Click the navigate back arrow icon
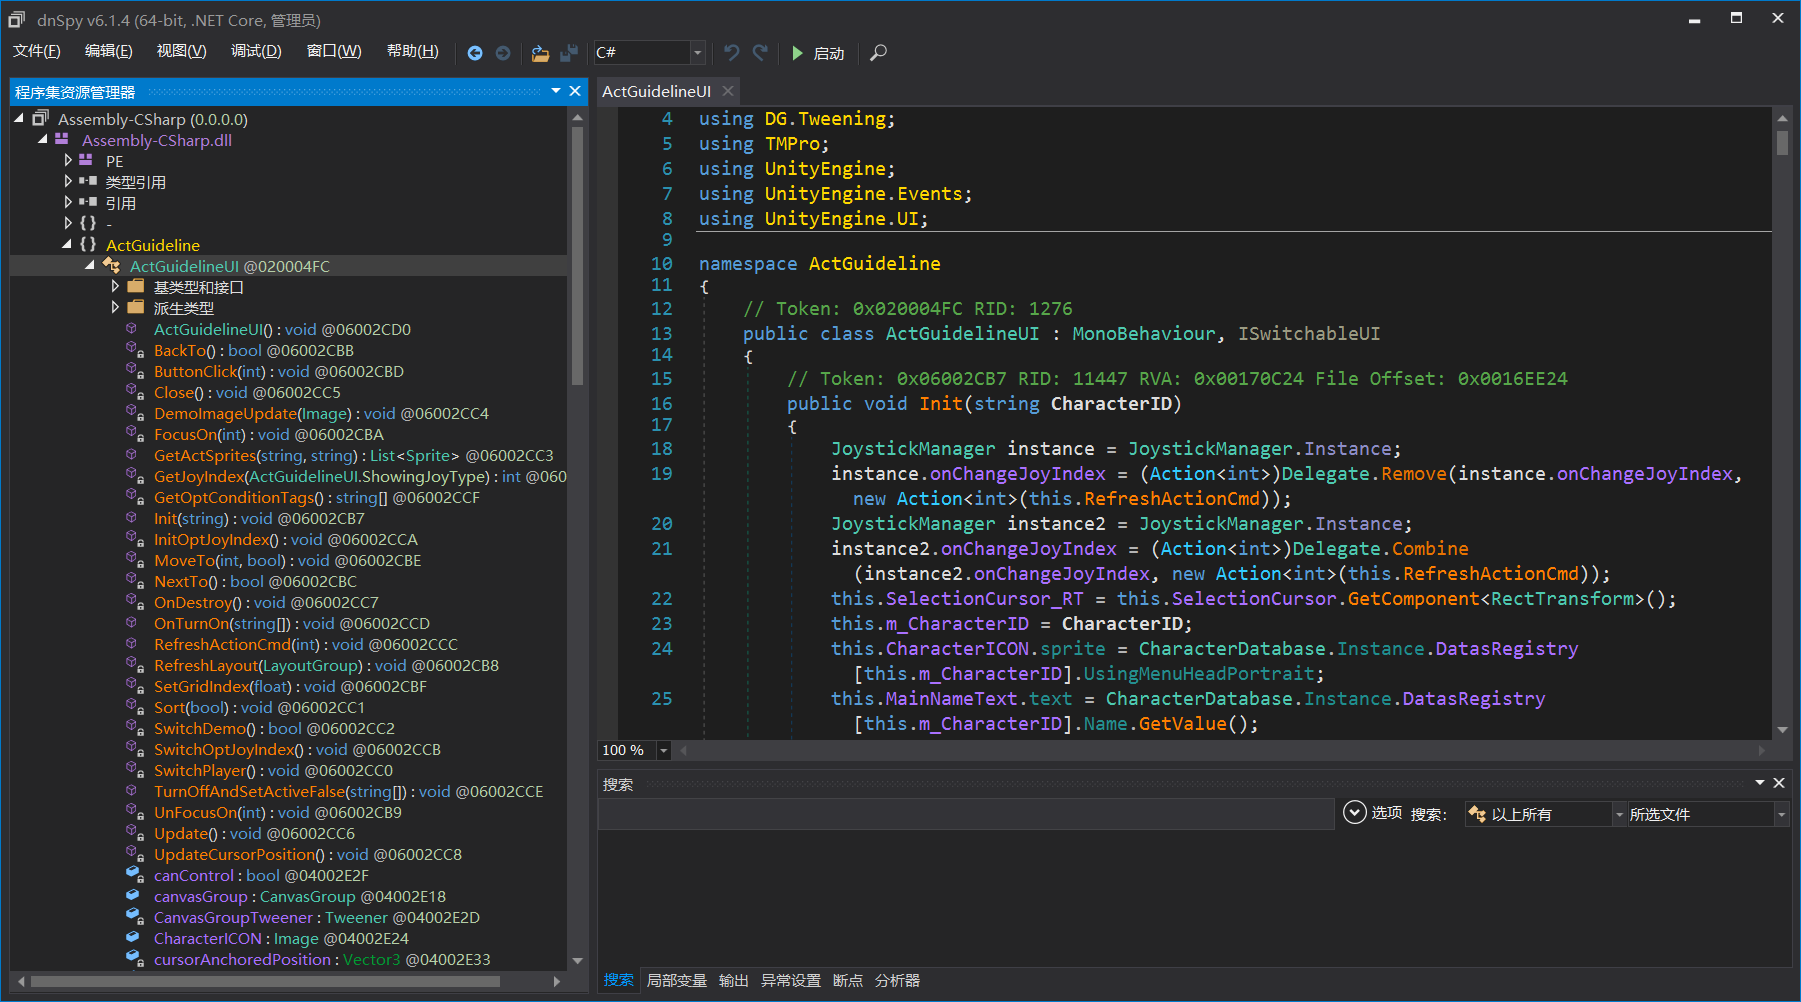Image resolution: width=1801 pixels, height=1002 pixels. pyautogui.click(x=475, y=53)
